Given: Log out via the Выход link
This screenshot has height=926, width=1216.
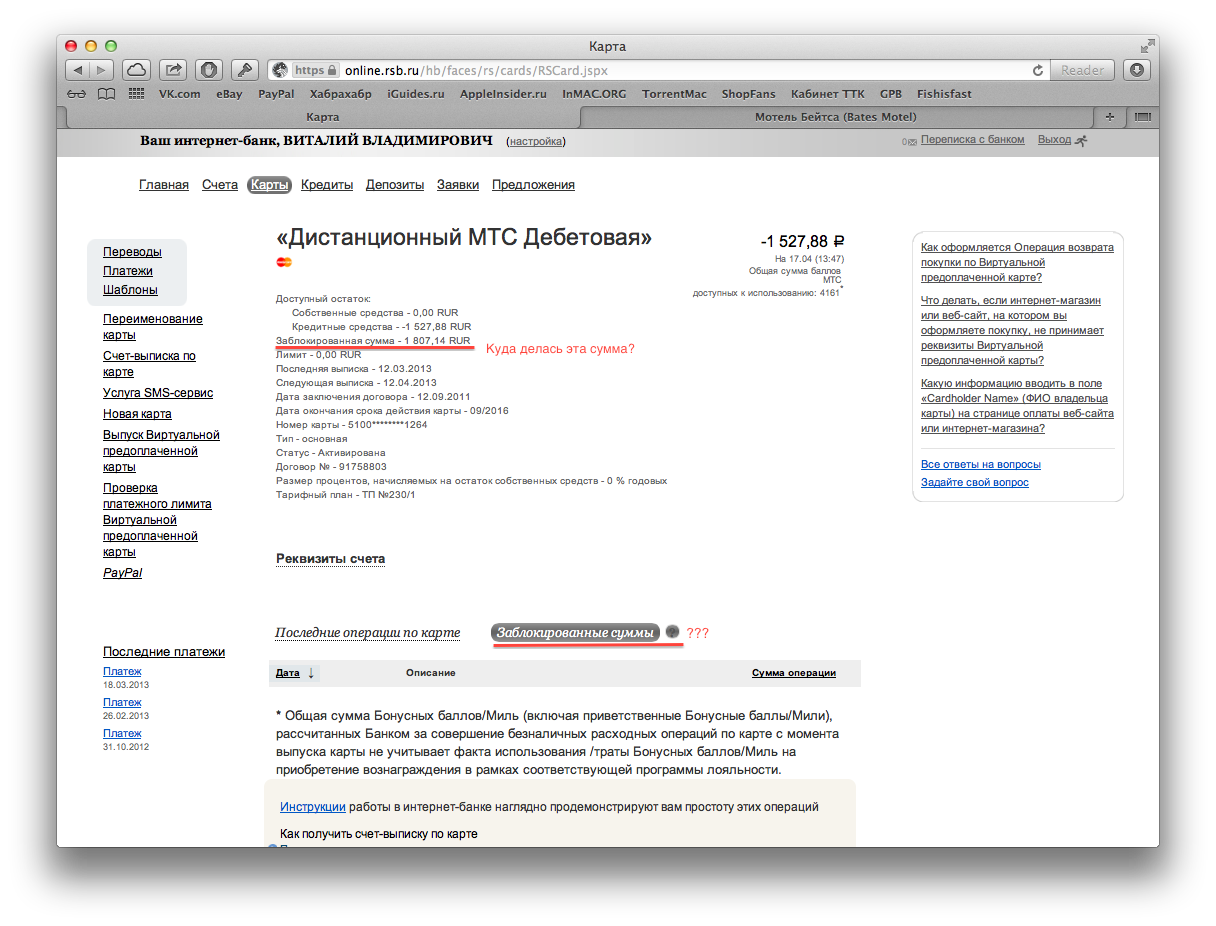Looking at the screenshot, I should 1054,140.
